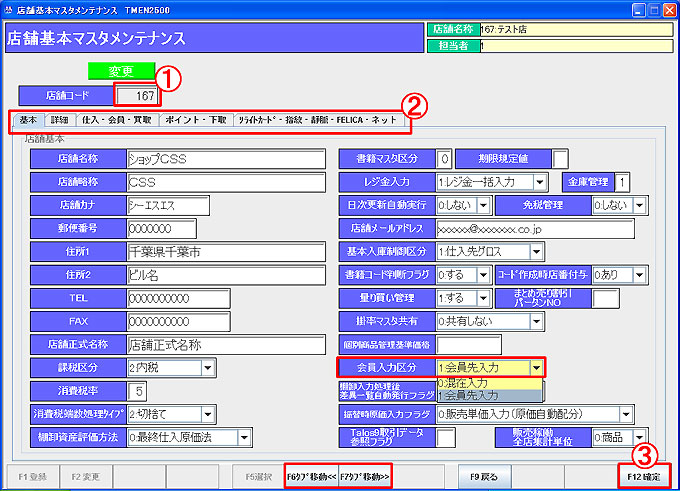The image size is (680, 491).
Task: Open the 棚卸資産評価方法 combo box
Action: (242, 437)
